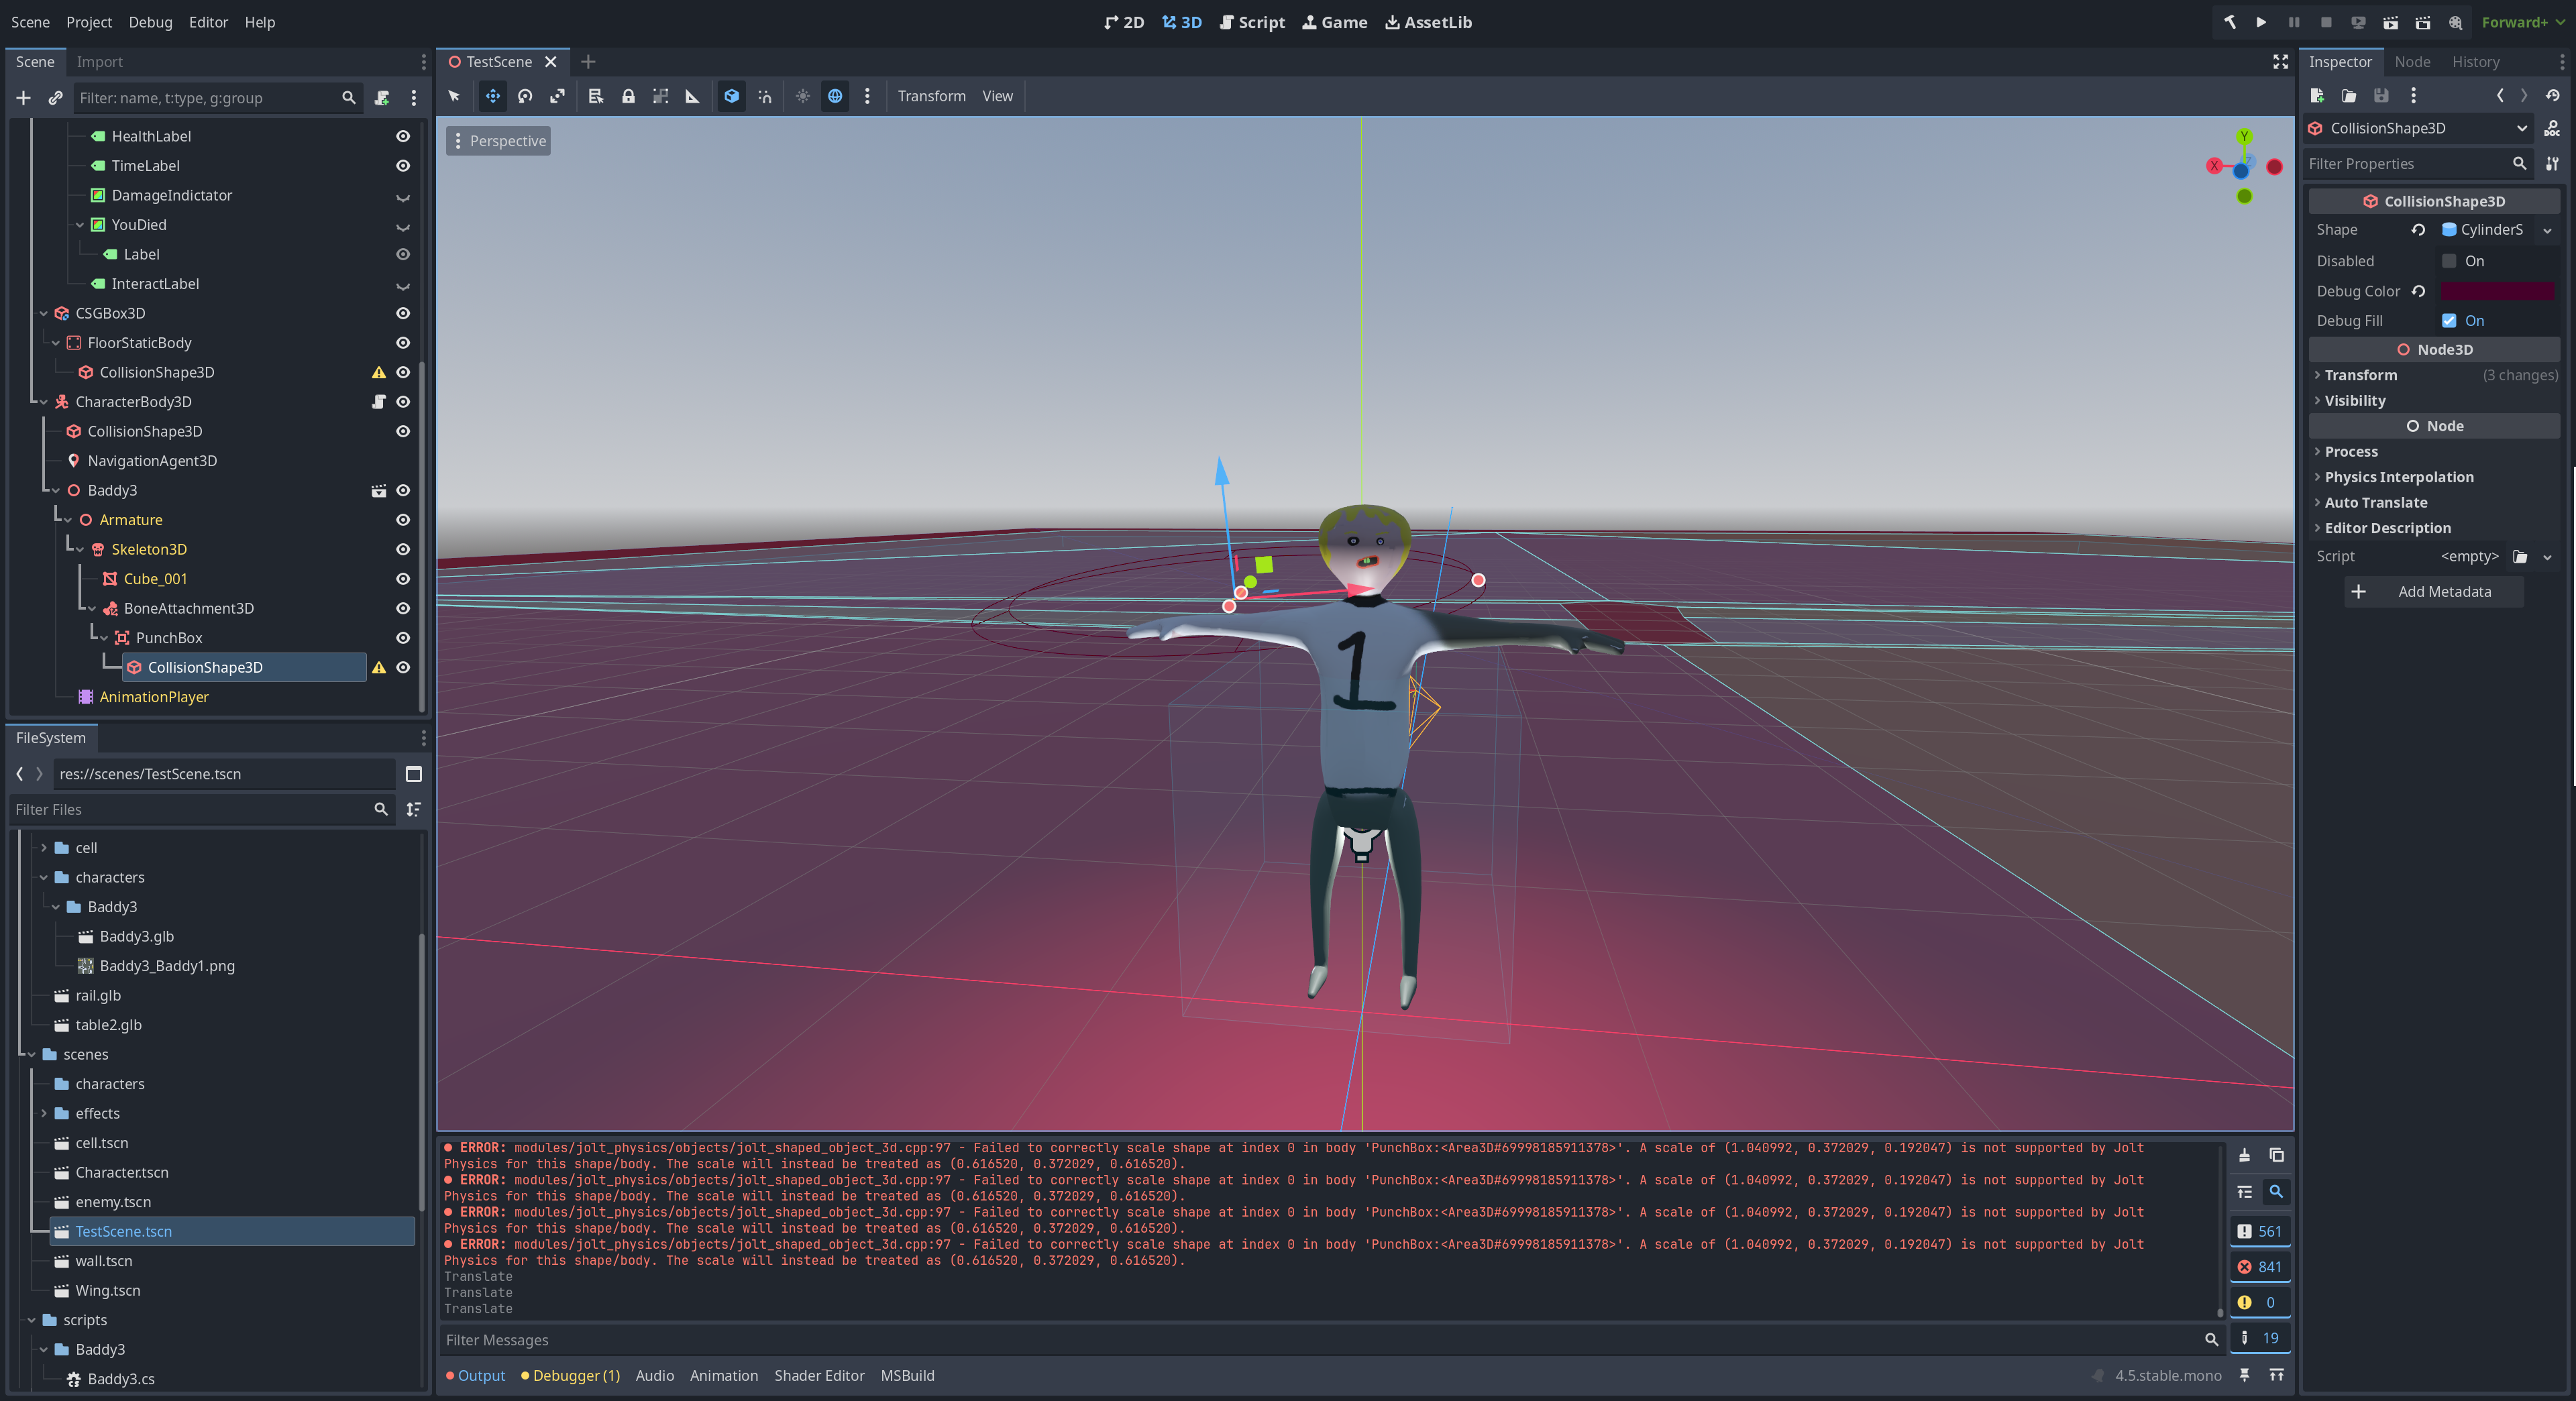The height and width of the screenshot is (1401, 2576).
Task: Open the Project menu
Action: click(x=88, y=21)
